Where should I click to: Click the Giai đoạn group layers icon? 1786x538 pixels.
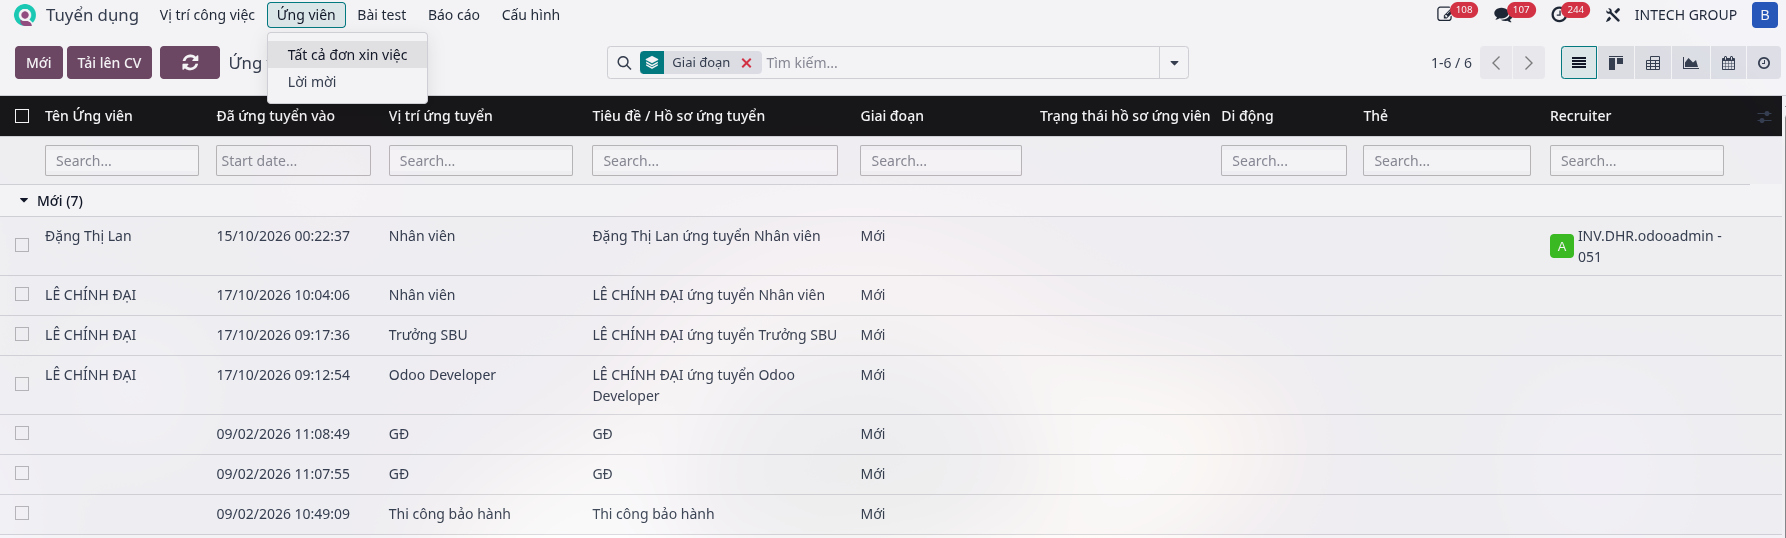(652, 63)
